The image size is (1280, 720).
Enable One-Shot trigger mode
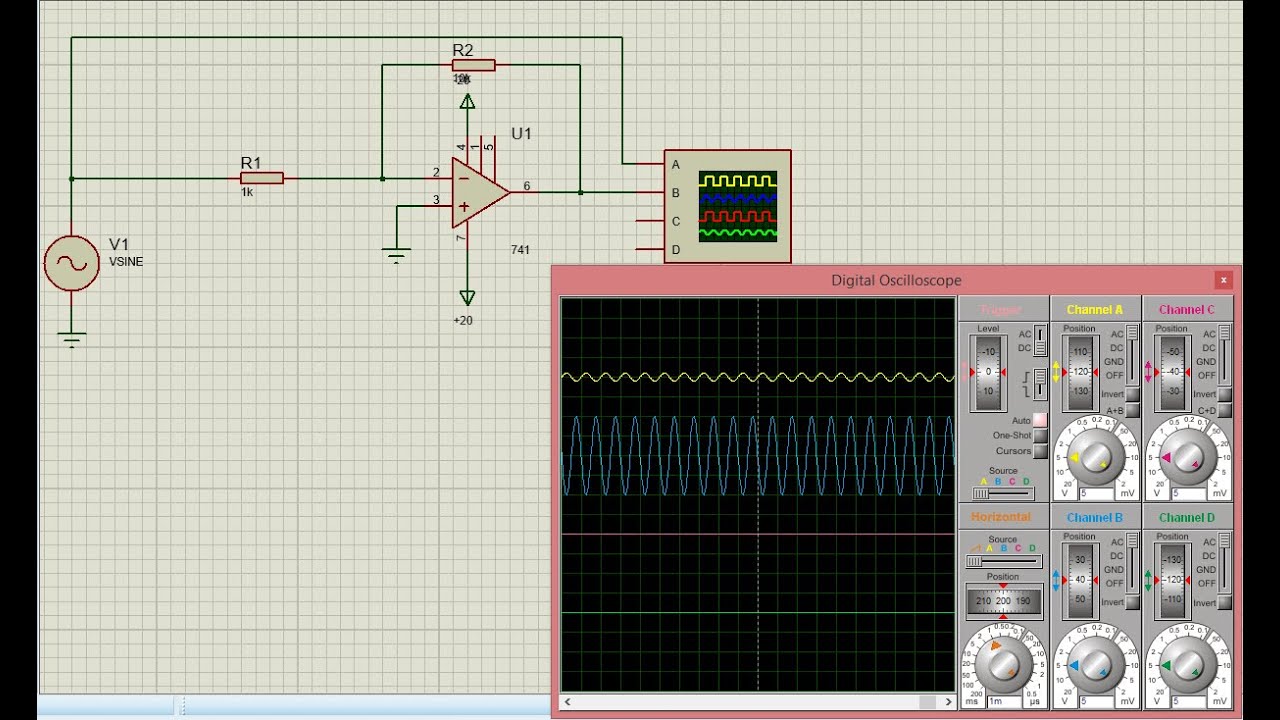pos(1040,436)
